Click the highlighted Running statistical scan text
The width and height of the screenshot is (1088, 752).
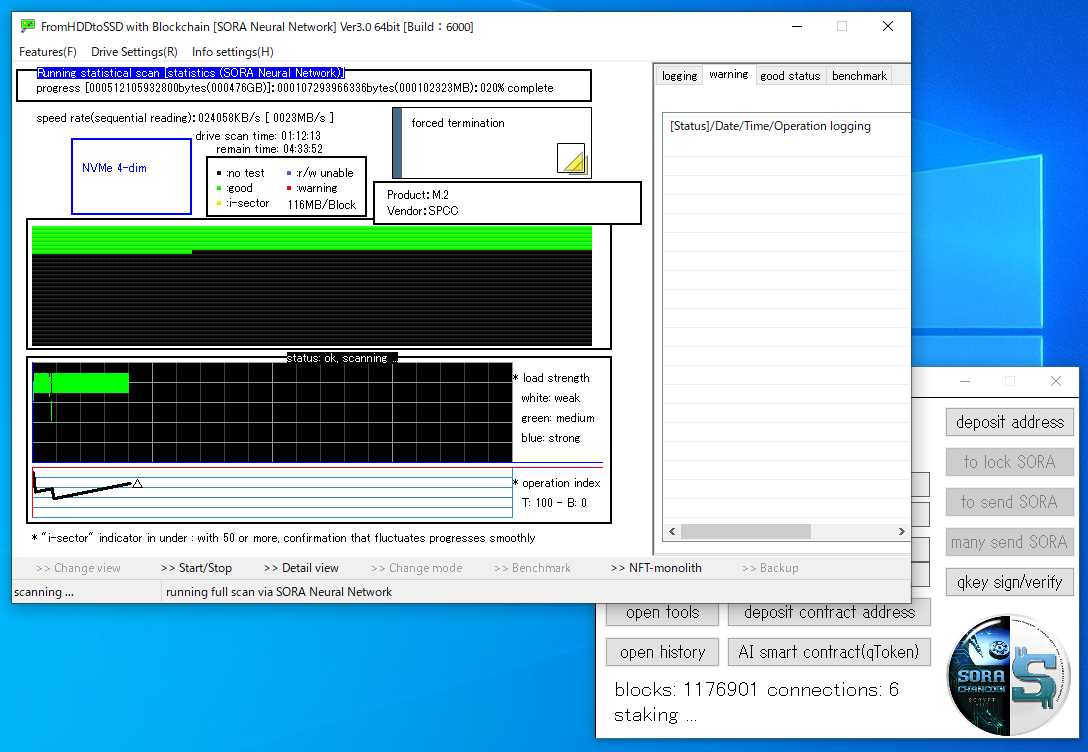click(x=190, y=73)
